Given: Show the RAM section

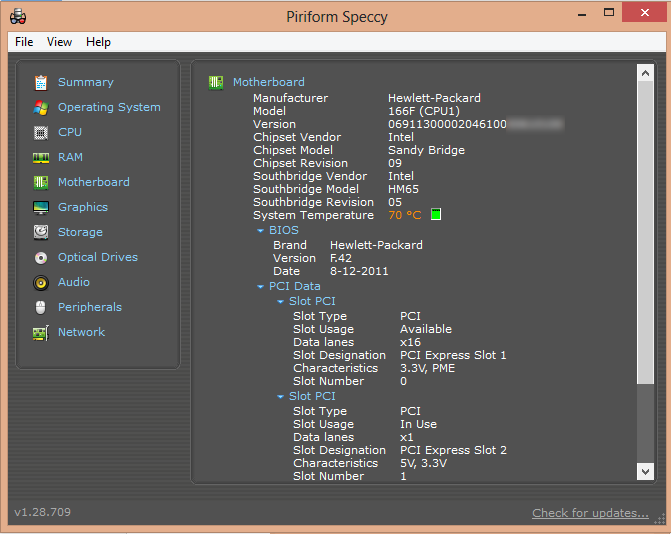Looking at the screenshot, I should click(70, 157).
